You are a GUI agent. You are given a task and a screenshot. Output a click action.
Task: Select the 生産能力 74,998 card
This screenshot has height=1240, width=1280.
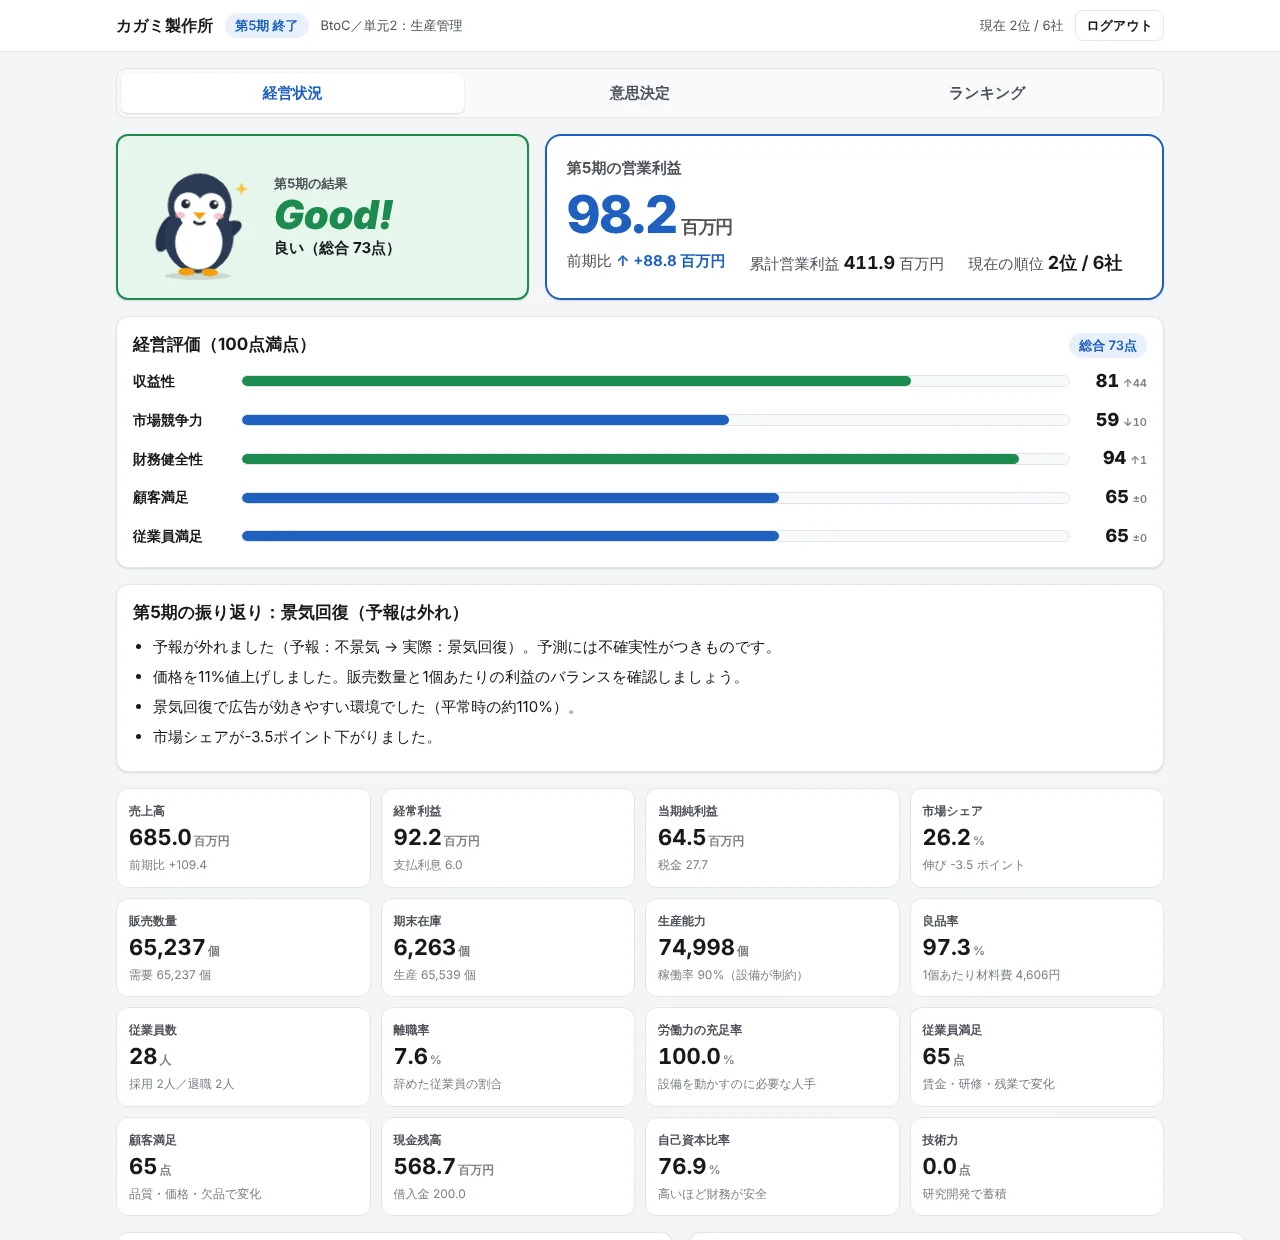click(773, 948)
